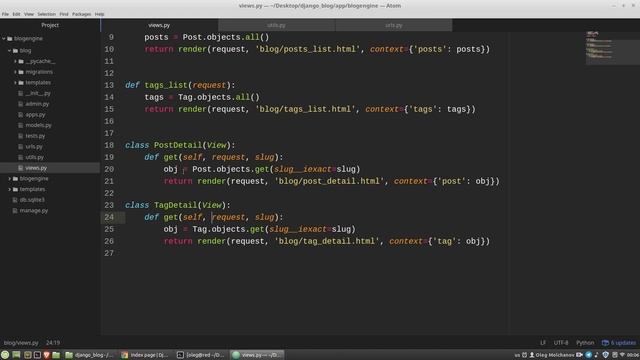
Task: Click line number 18 in the gutter
Action: click(x=109, y=145)
